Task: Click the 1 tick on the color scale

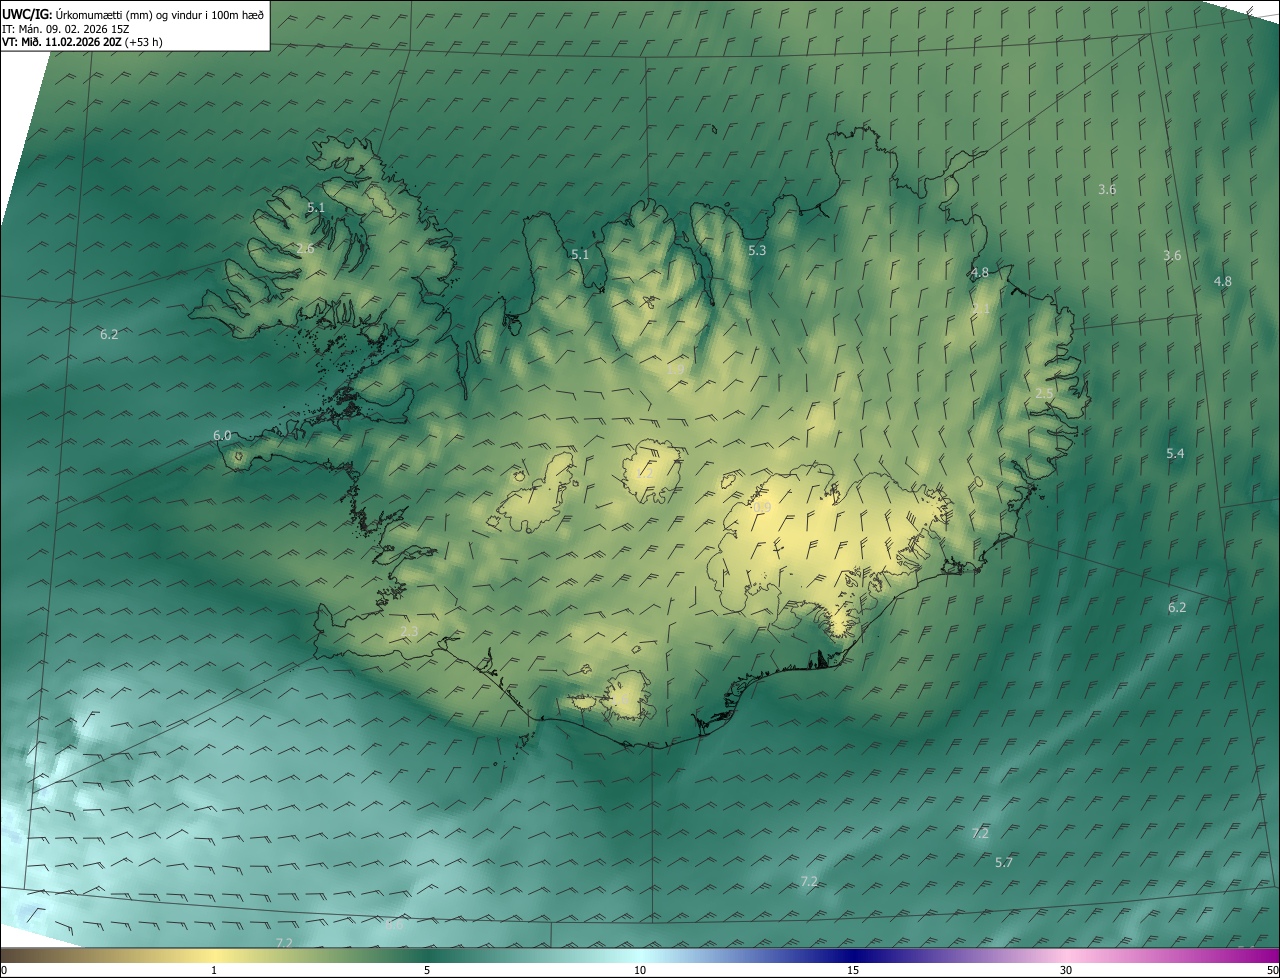Action: [214, 970]
